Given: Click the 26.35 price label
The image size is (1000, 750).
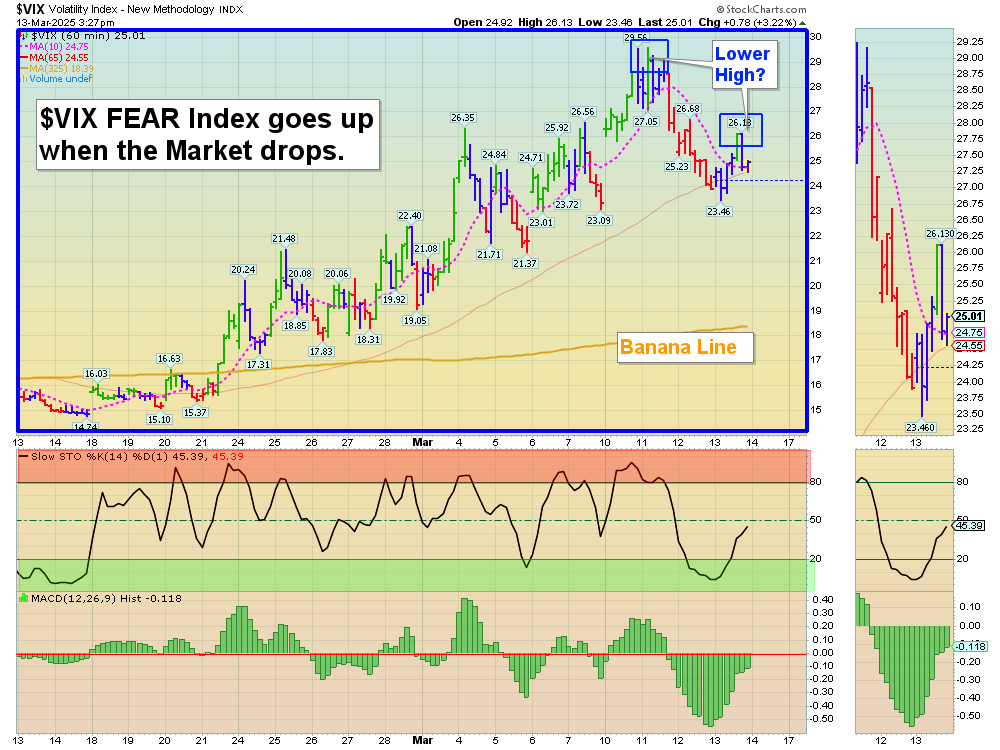Looking at the screenshot, I should click(x=463, y=118).
